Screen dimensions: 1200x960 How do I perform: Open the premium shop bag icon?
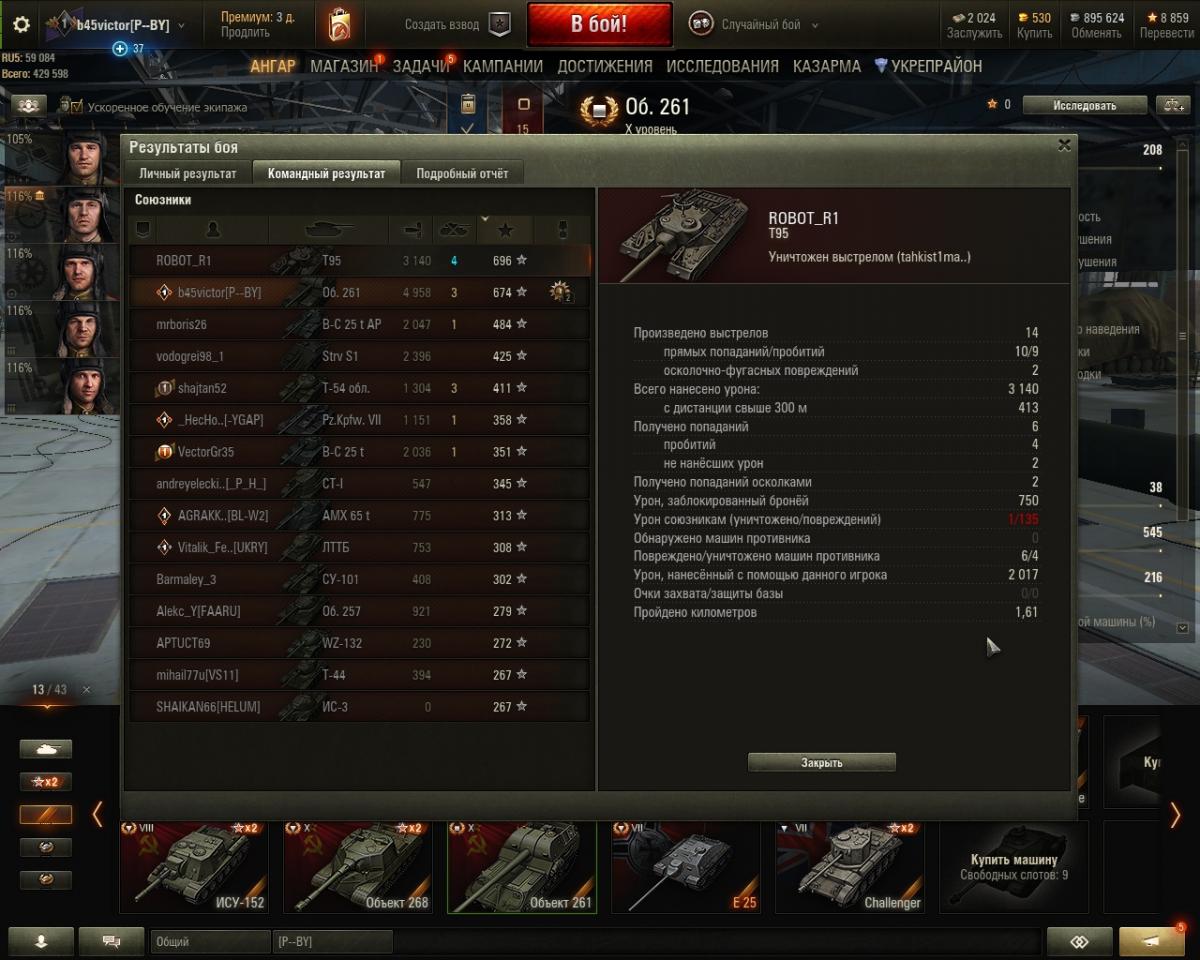339,24
